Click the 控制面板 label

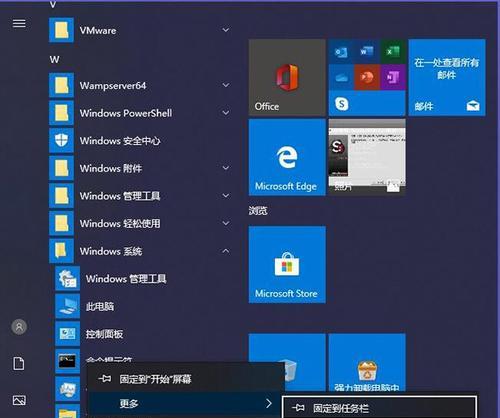pos(105,334)
